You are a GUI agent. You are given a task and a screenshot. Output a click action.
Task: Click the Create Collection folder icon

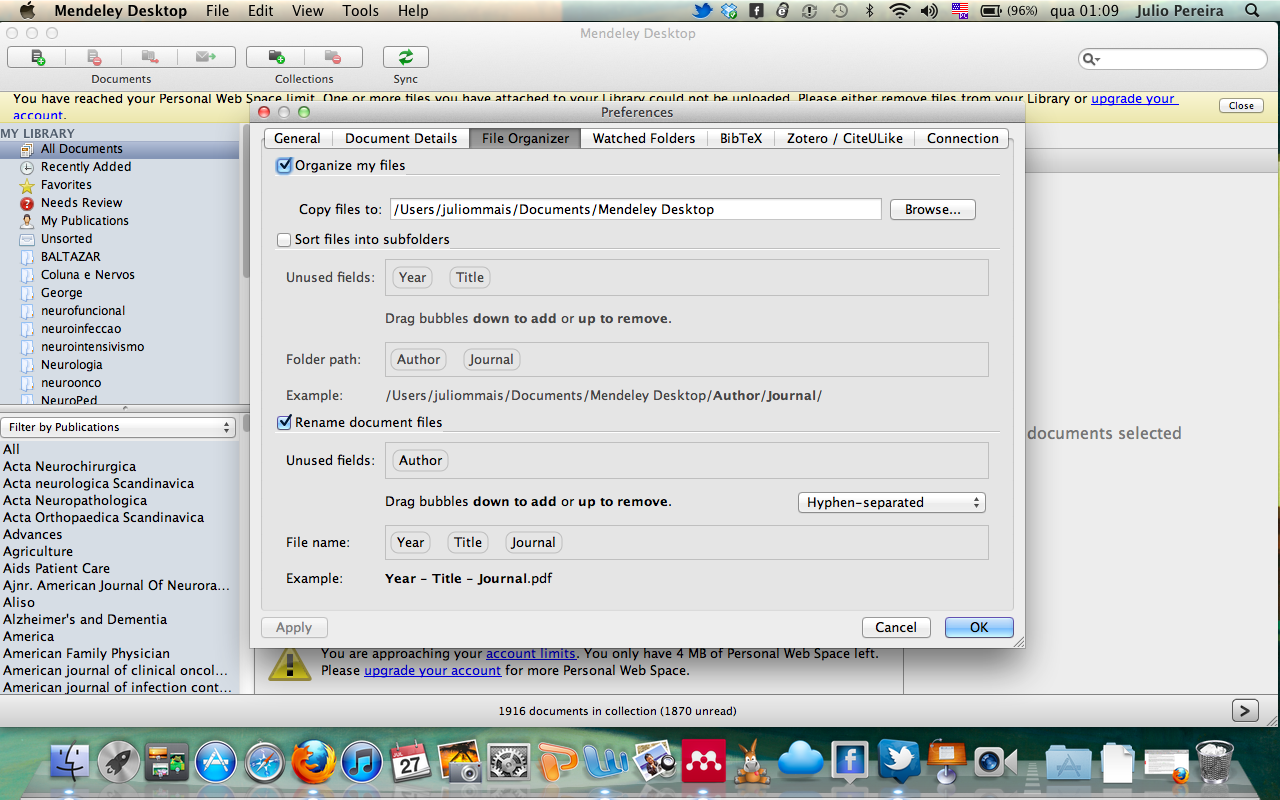coord(276,57)
